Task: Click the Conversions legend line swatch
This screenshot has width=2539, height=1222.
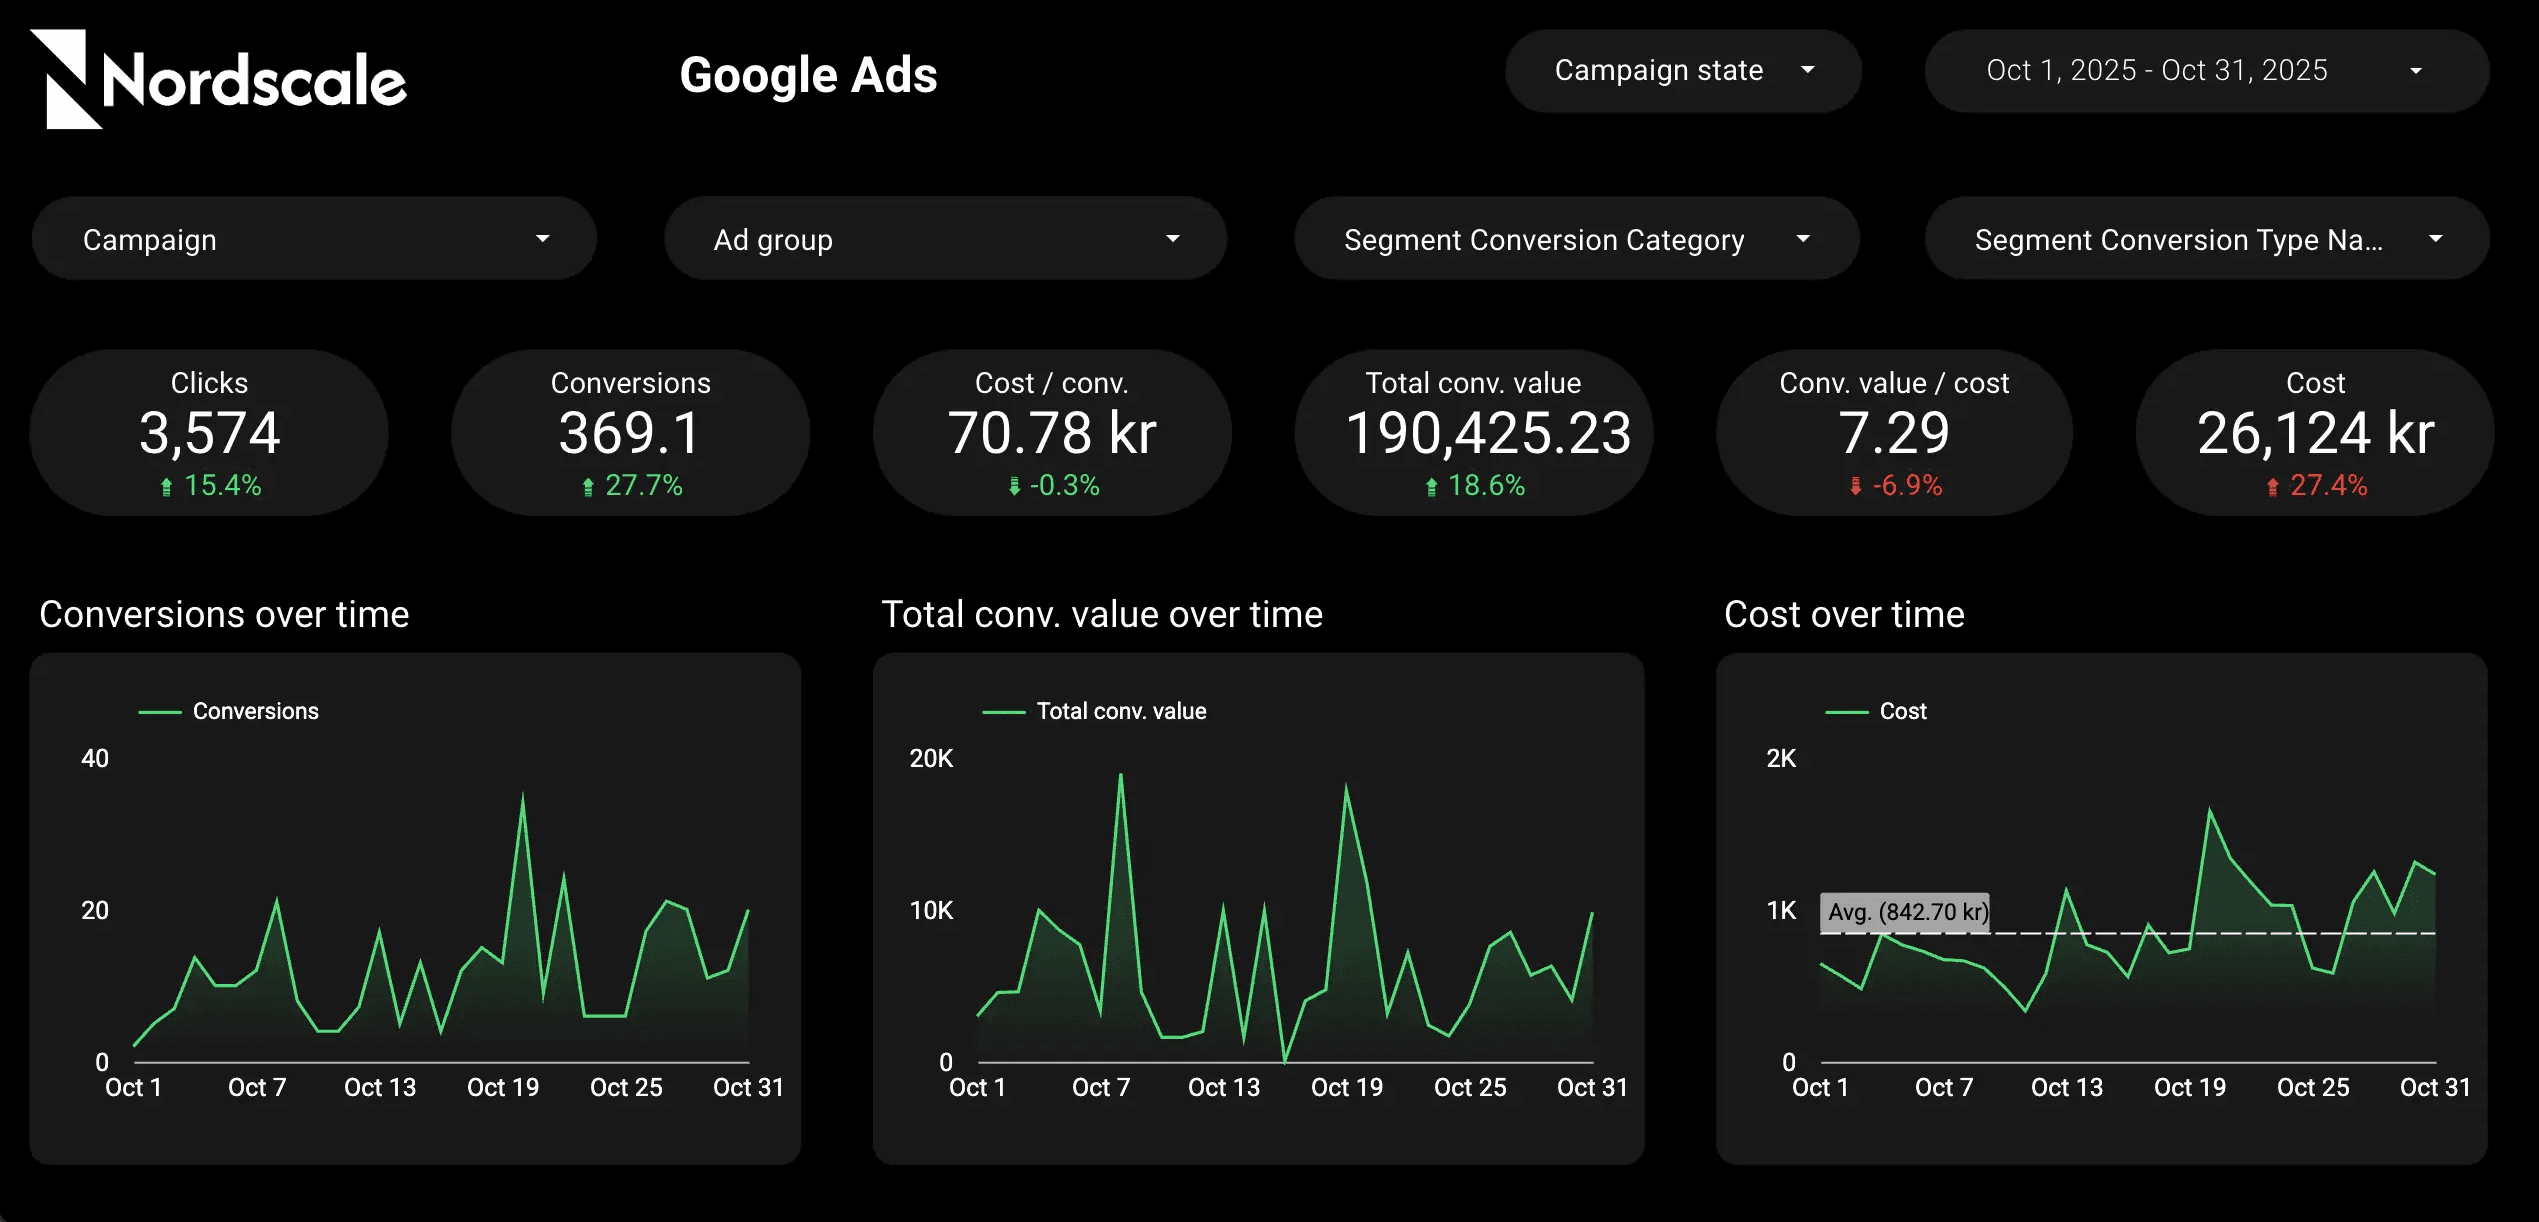Action: point(159,712)
